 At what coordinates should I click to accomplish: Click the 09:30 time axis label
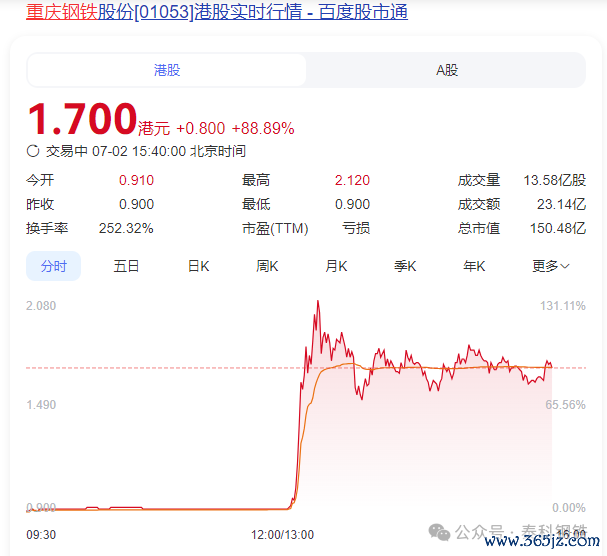tap(41, 535)
